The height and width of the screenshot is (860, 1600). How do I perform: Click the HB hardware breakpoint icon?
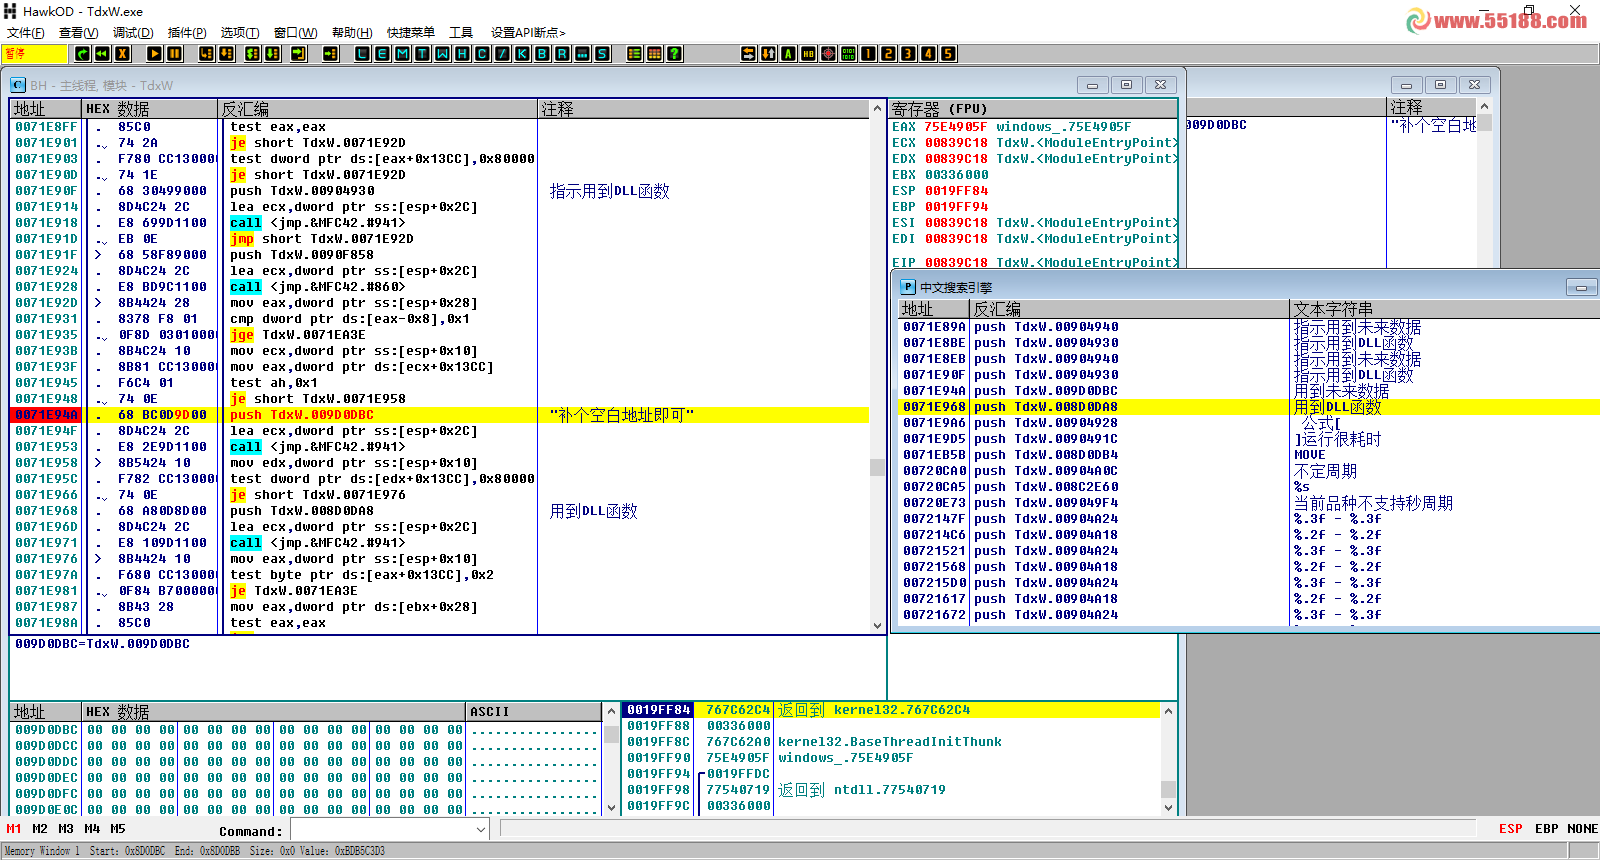pyautogui.click(x=809, y=54)
